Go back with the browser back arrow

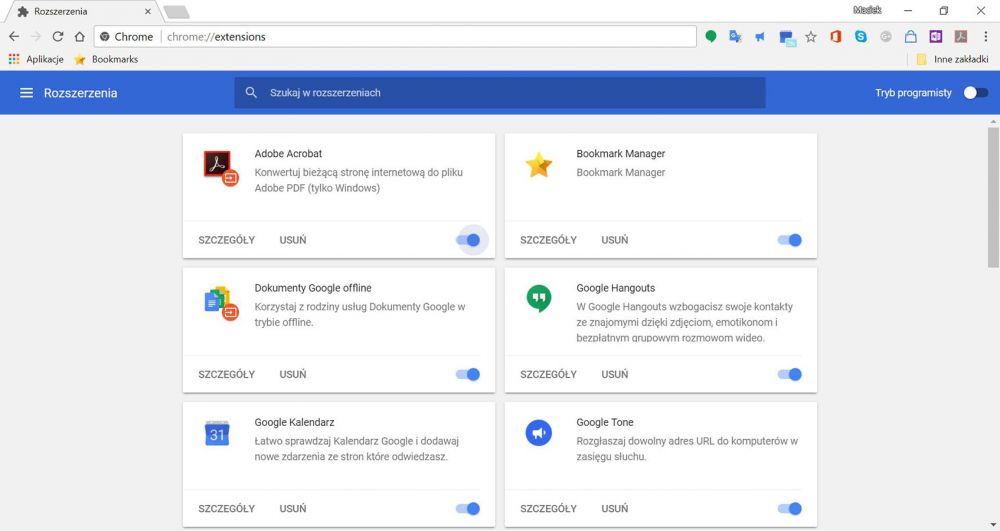[x=14, y=36]
